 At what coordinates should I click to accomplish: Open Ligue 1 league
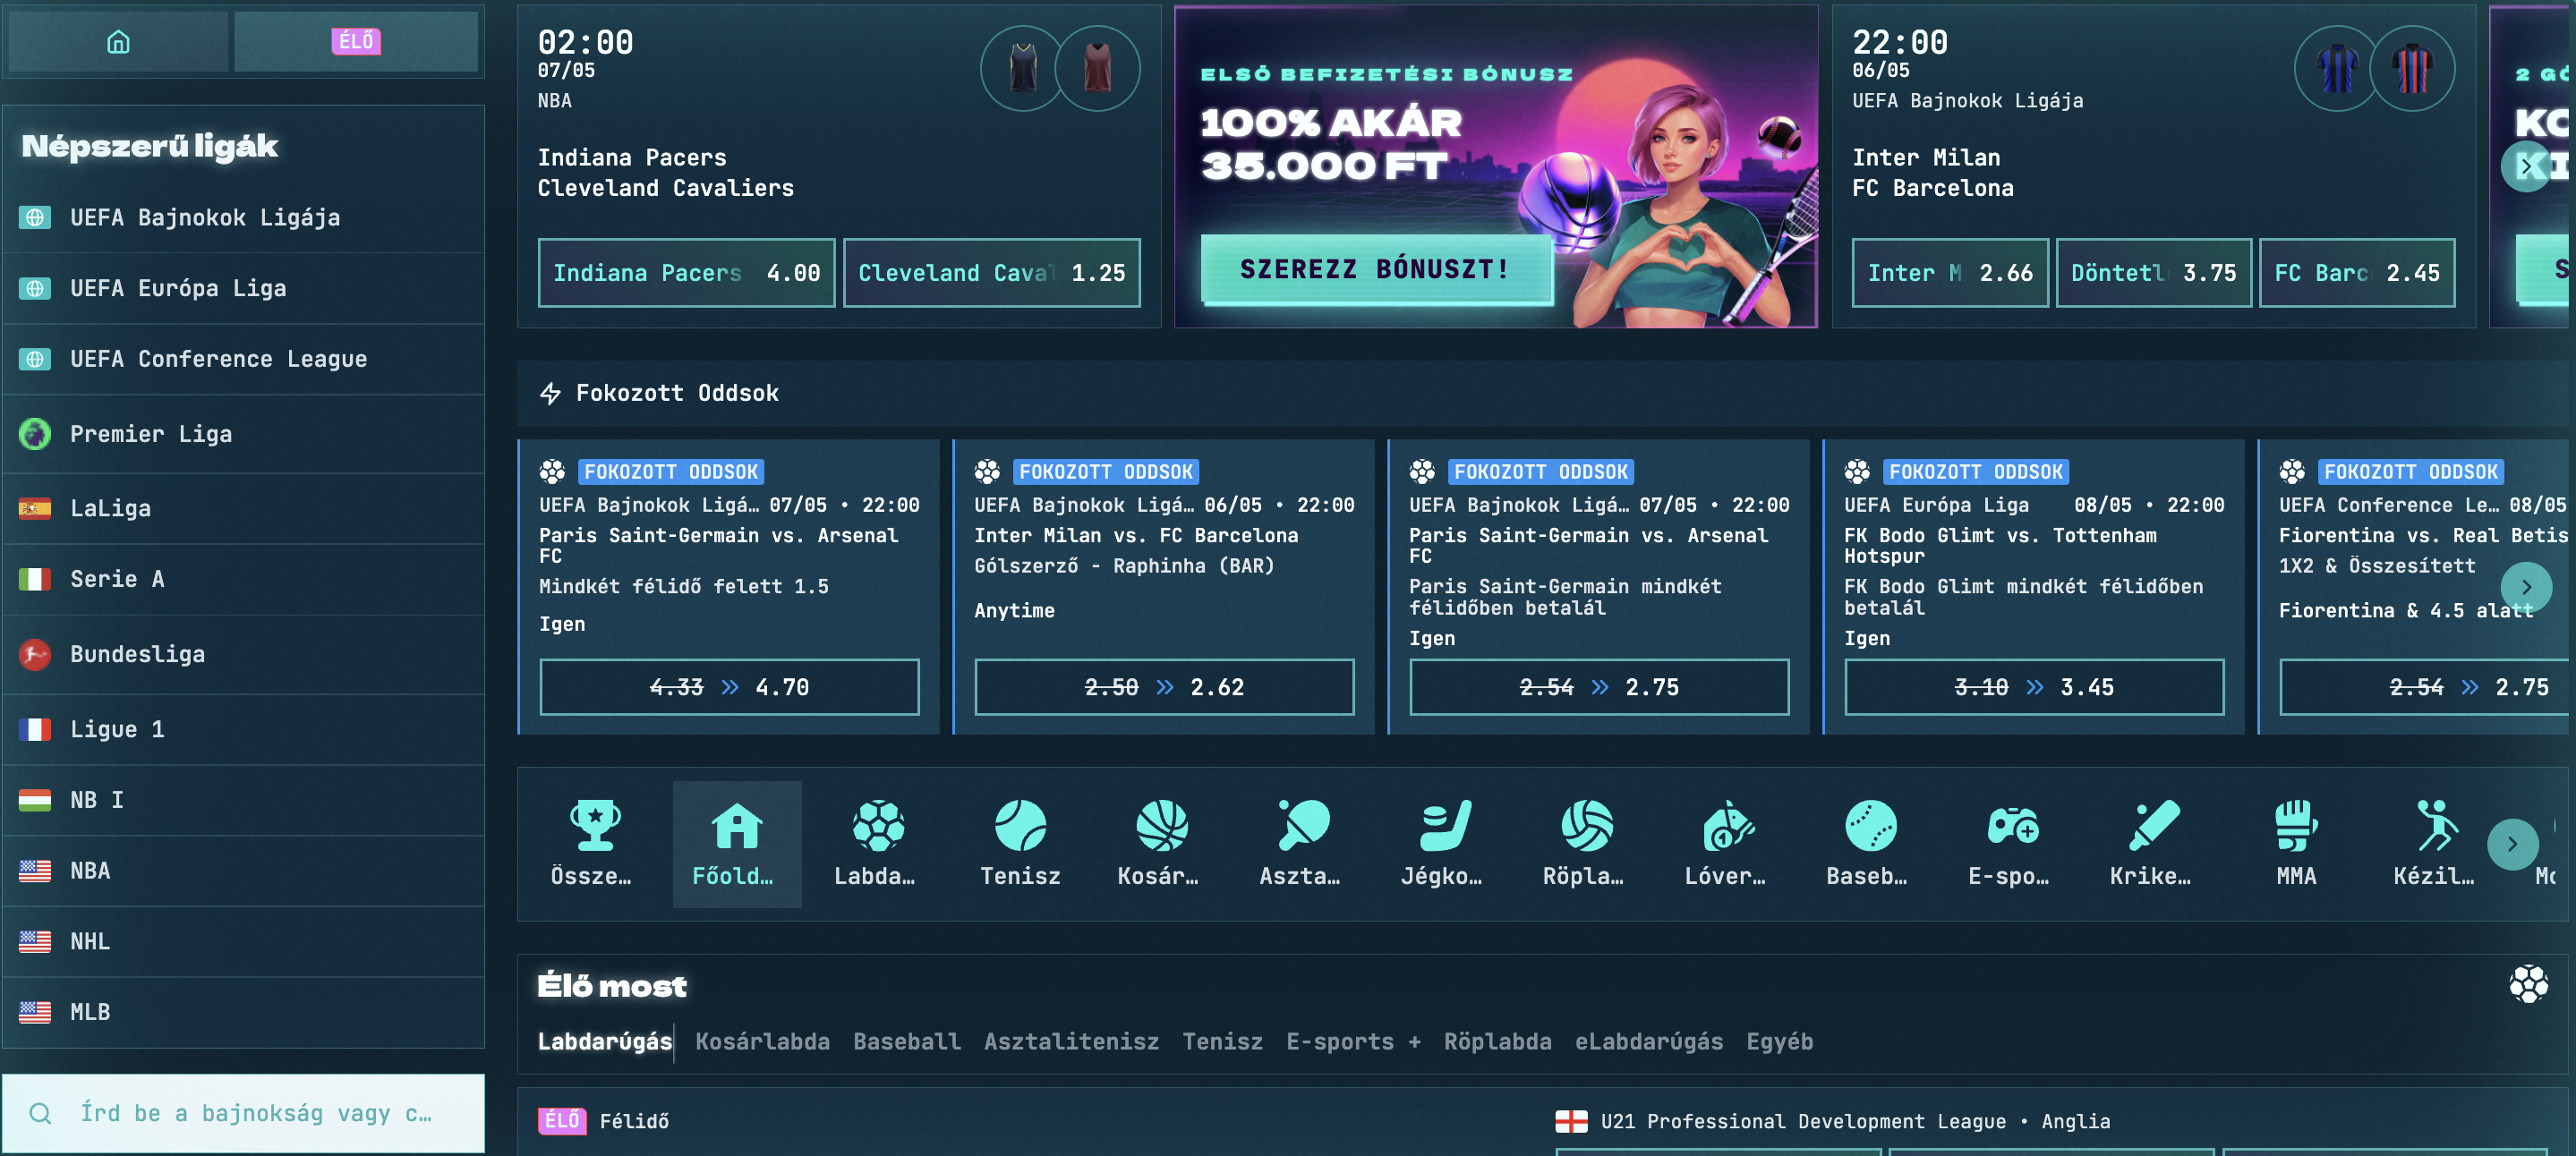(243, 729)
